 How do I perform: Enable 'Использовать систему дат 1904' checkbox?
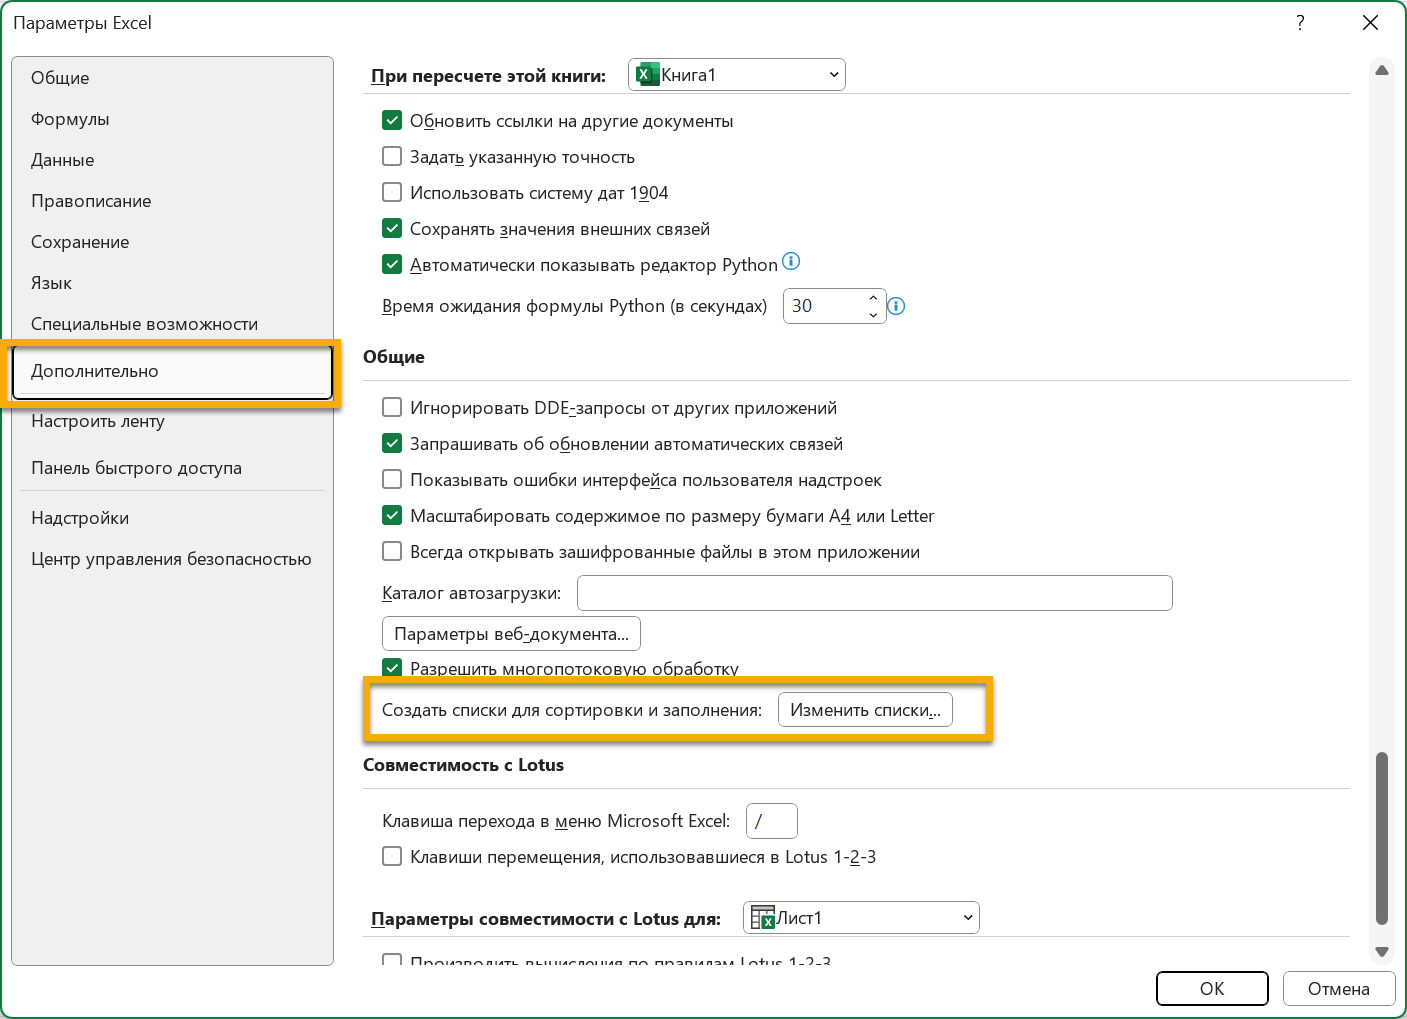click(392, 192)
